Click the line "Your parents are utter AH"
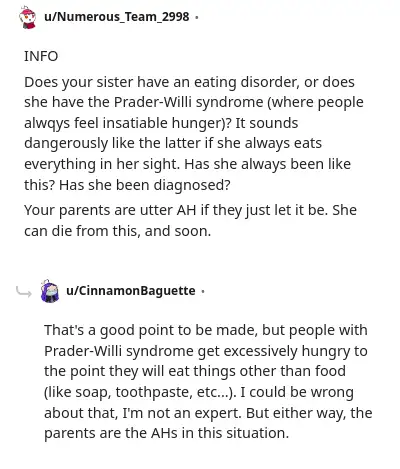Image resolution: width=400 pixels, height=469 pixels. [x=190, y=210]
